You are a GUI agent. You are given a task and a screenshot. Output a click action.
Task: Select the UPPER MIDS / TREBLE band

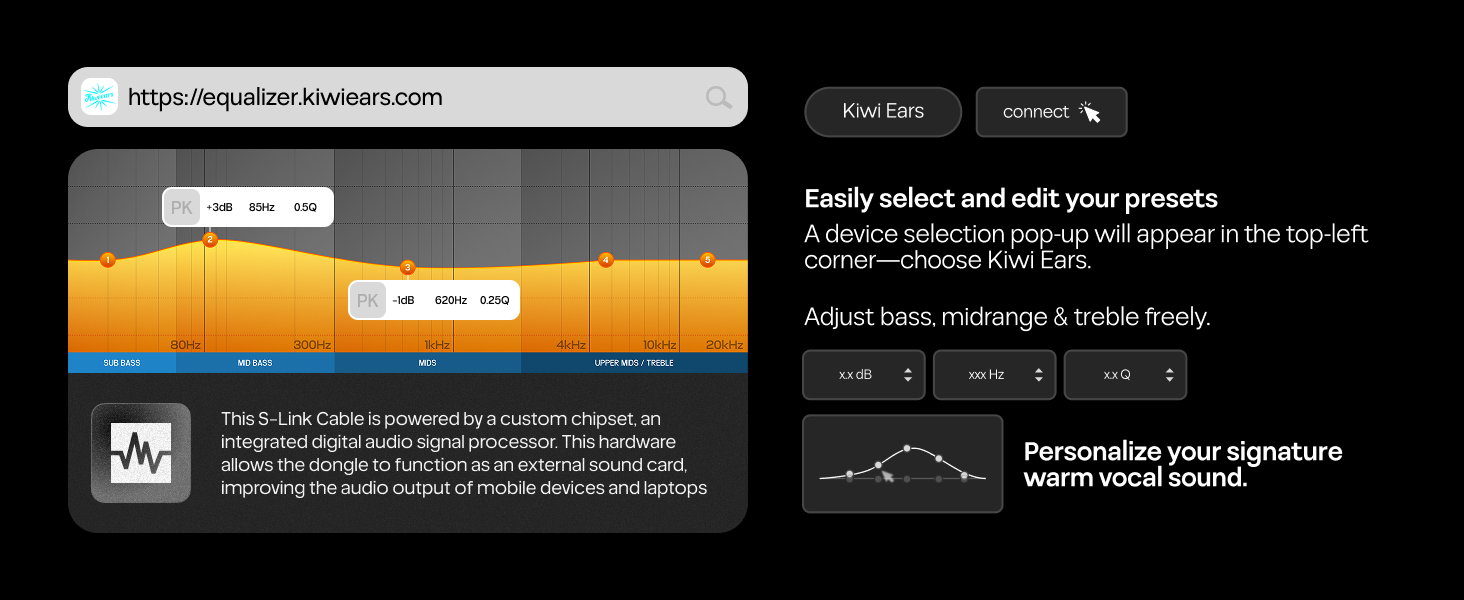634,363
